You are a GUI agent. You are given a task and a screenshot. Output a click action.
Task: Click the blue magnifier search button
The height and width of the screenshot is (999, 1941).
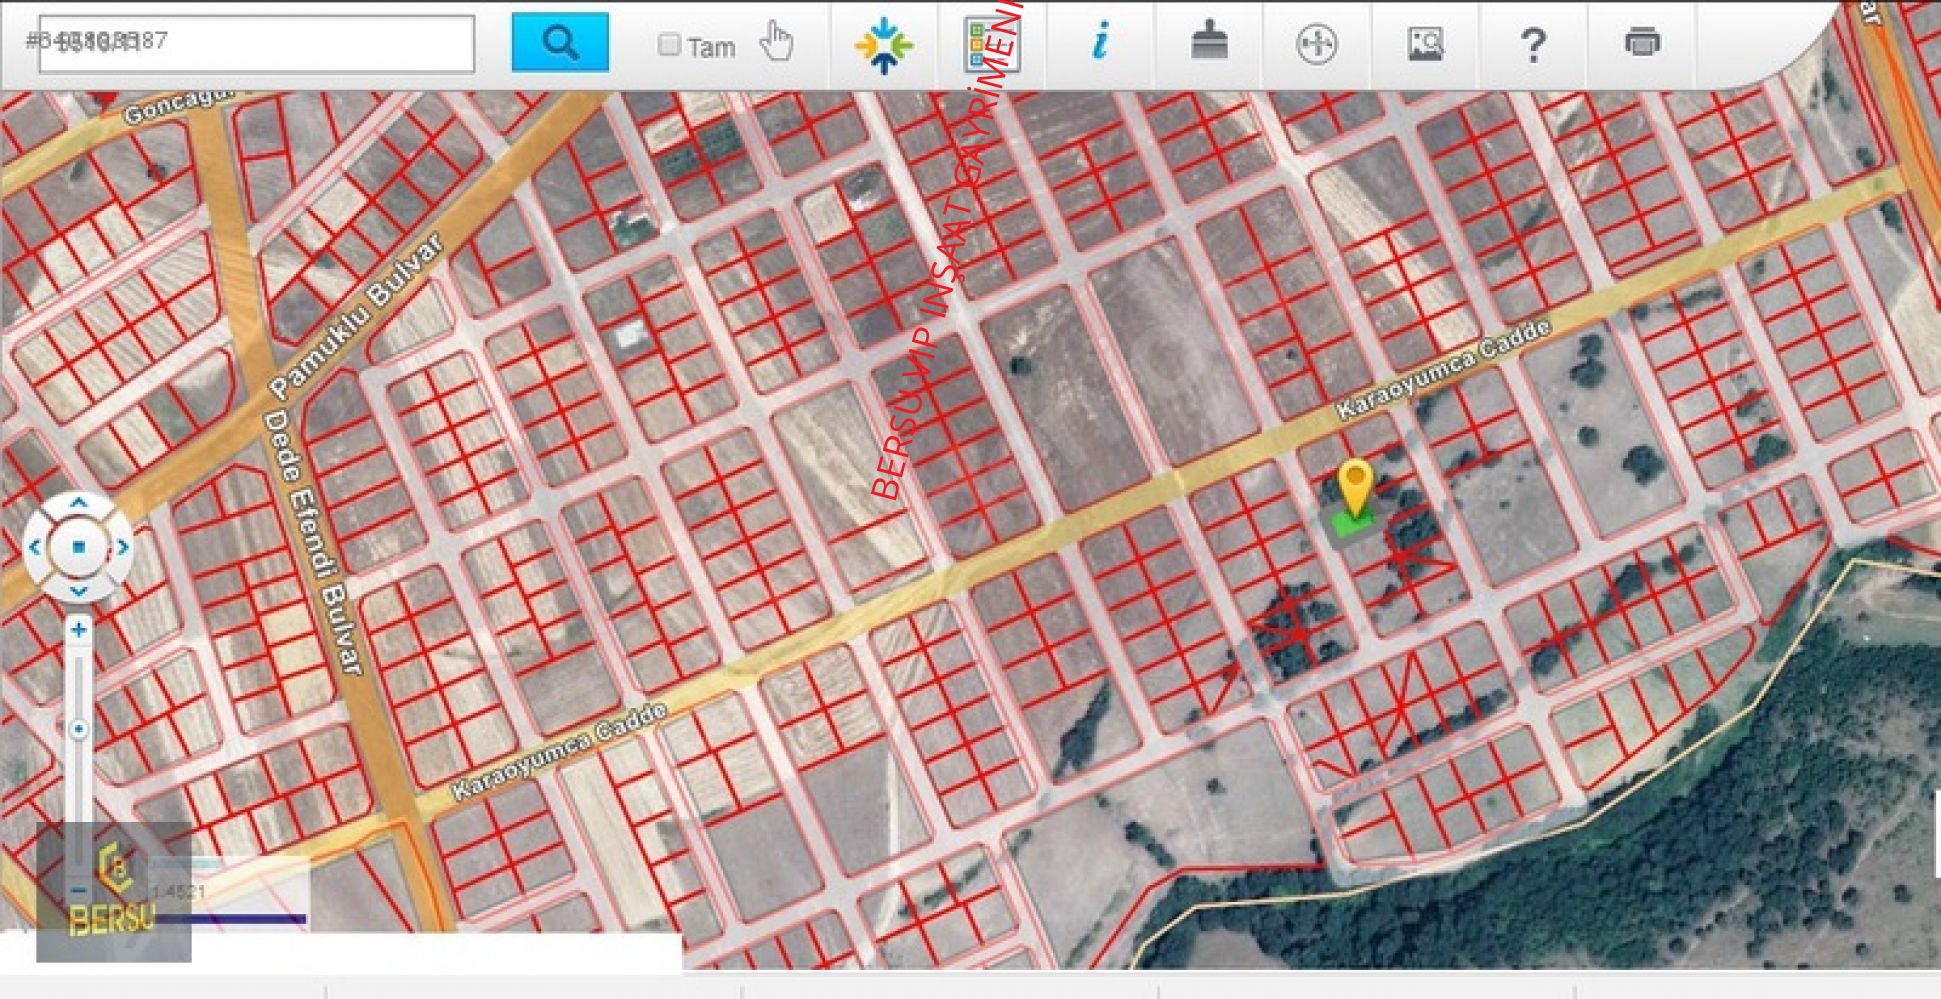(x=560, y=43)
